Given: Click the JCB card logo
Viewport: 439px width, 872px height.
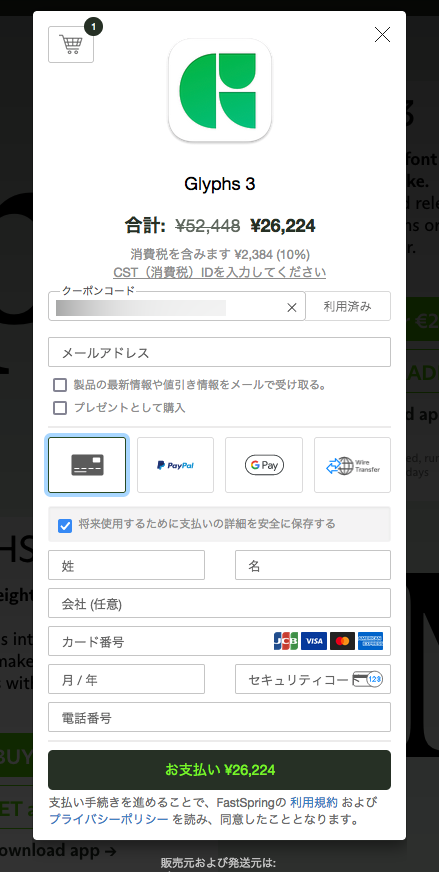Looking at the screenshot, I should [x=286, y=641].
